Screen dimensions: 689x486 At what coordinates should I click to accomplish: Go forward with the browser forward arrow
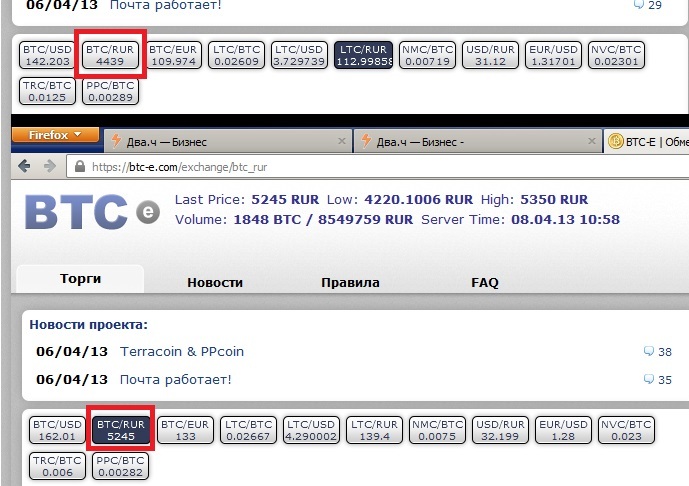50,166
